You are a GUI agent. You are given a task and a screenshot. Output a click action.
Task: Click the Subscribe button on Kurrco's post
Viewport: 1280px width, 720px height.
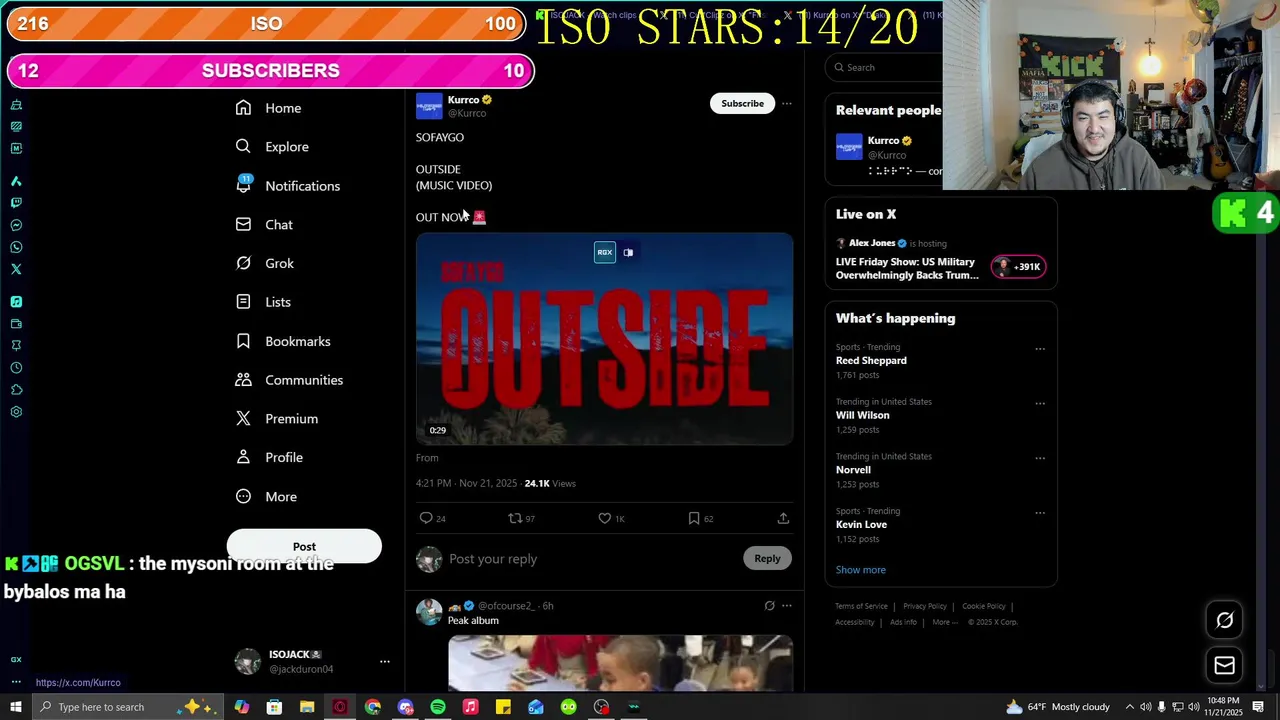click(742, 103)
